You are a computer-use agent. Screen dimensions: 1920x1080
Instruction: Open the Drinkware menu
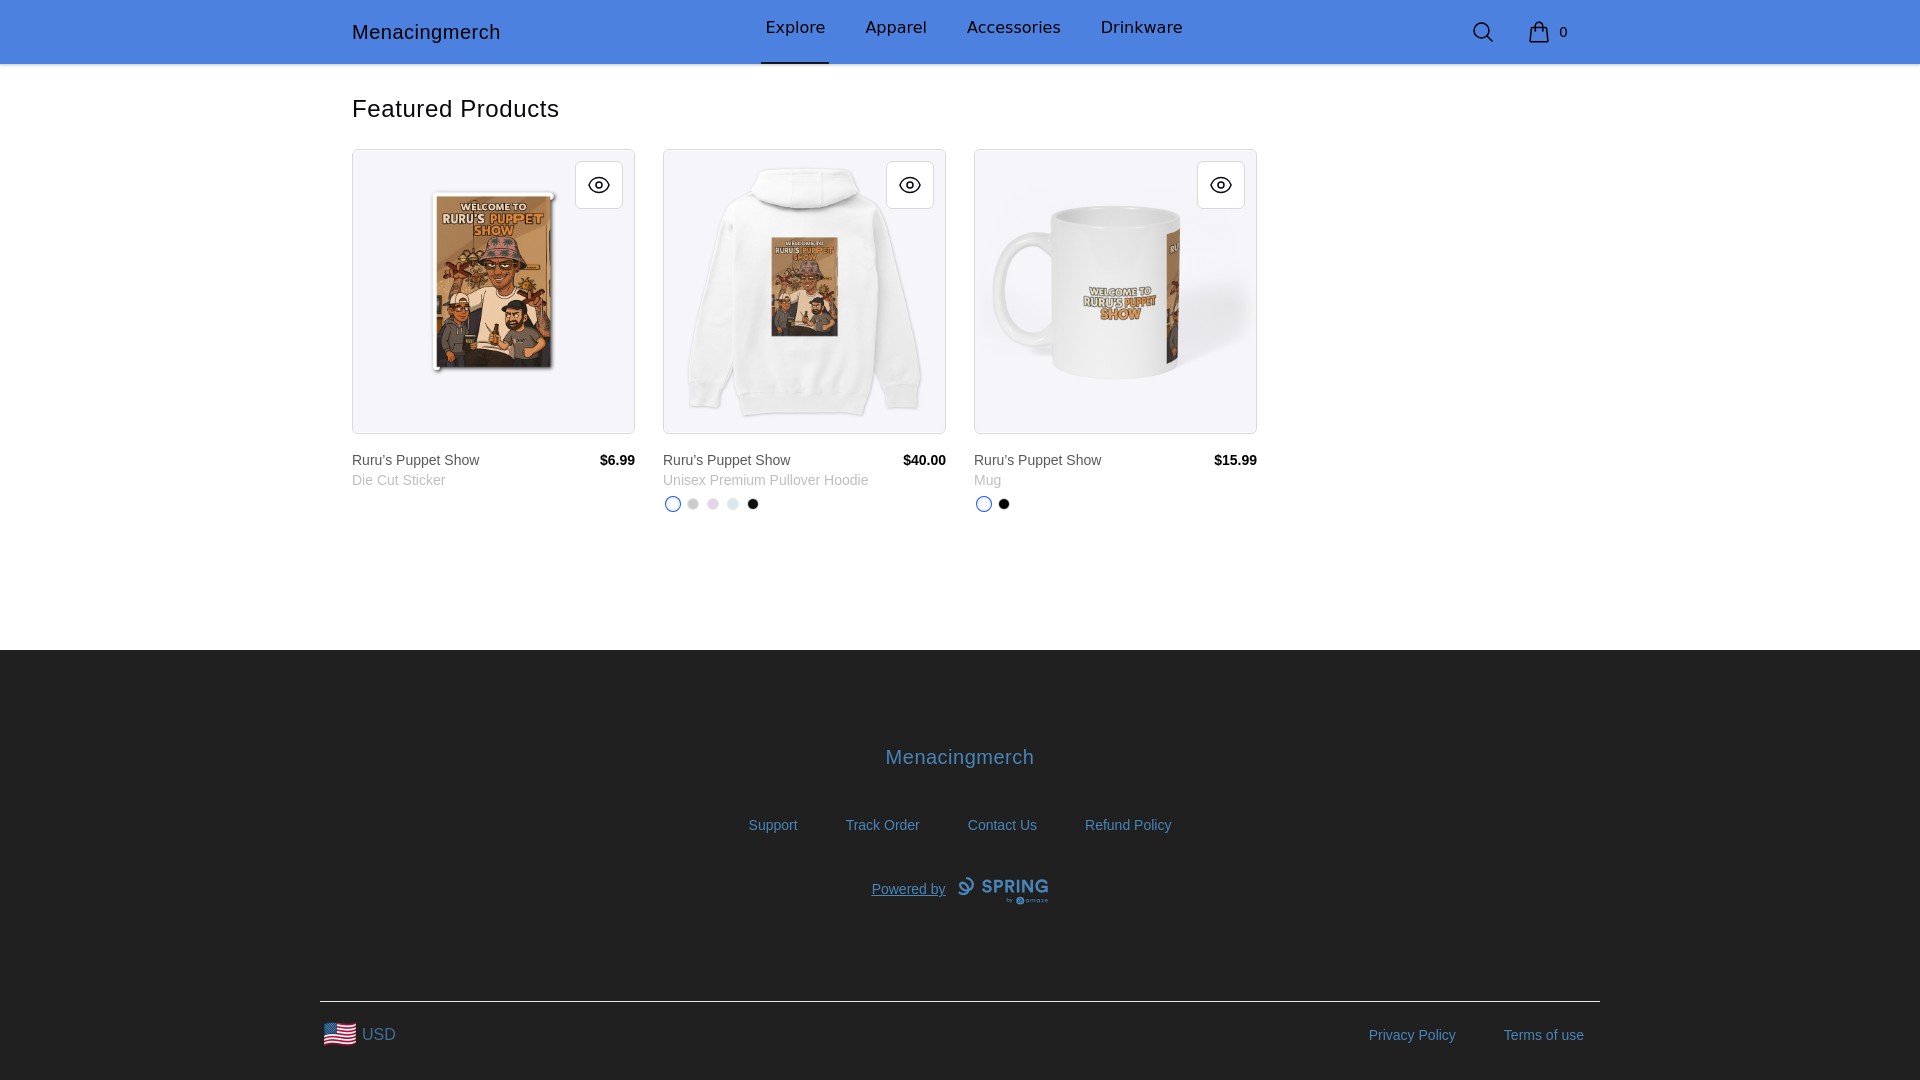[1141, 28]
